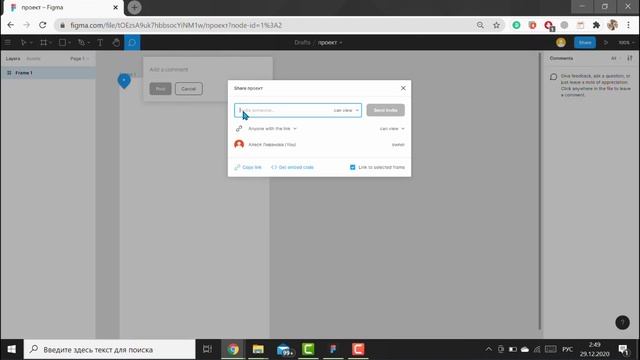Click the browser address bar URL
The height and width of the screenshot is (360, 640).
(176, 25)
